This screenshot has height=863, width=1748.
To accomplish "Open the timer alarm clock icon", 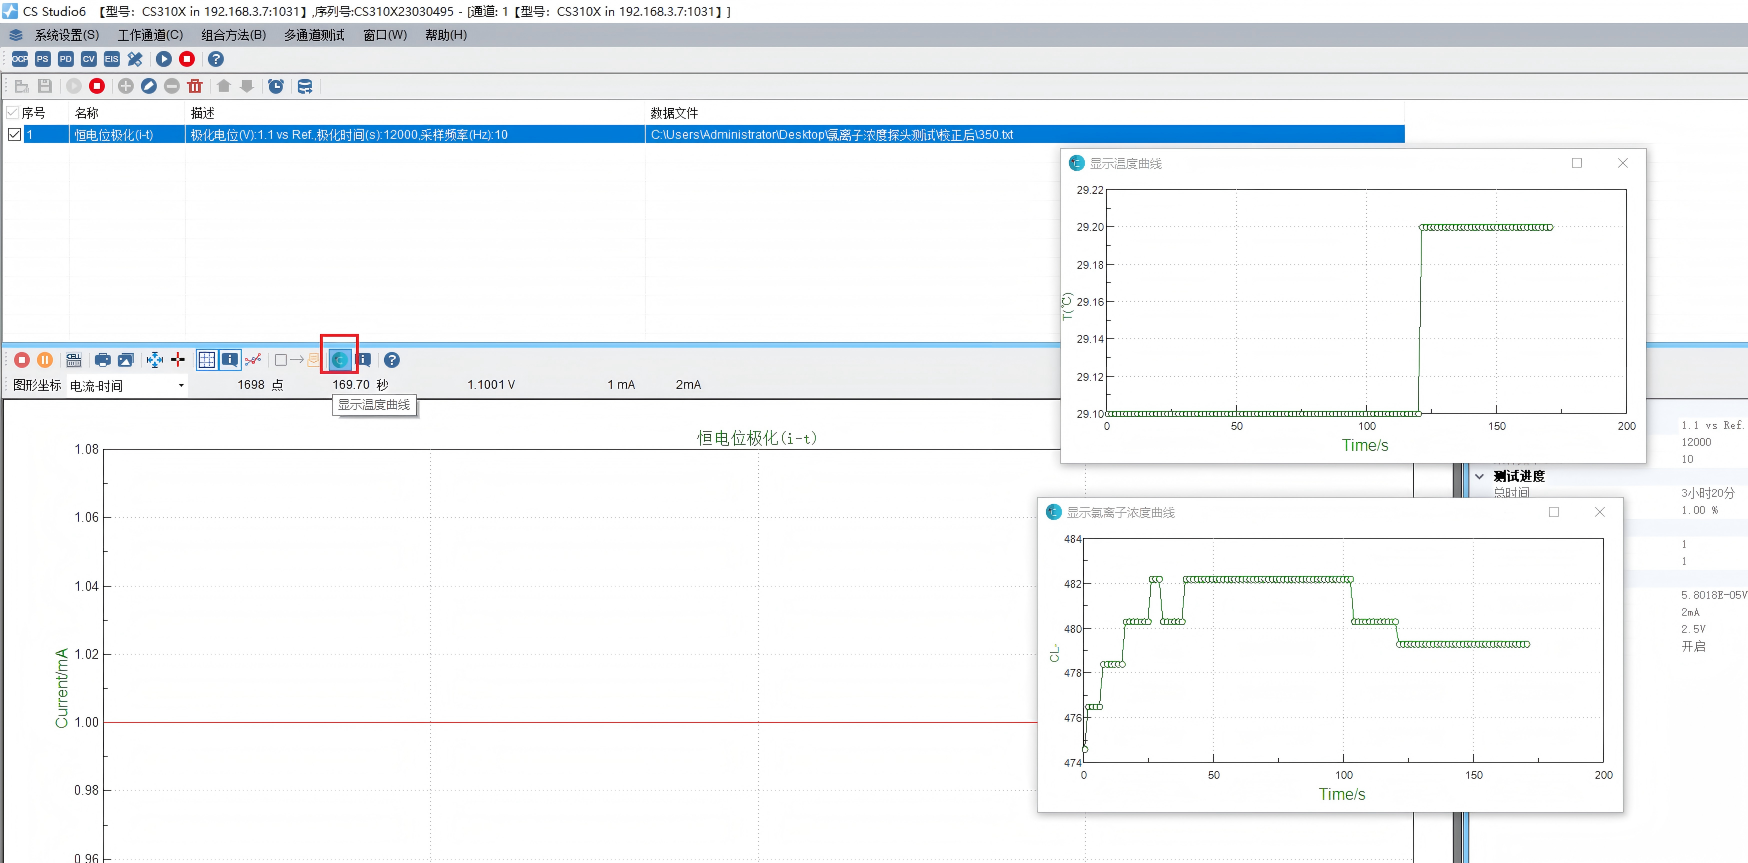I will (x=276, y=86).
